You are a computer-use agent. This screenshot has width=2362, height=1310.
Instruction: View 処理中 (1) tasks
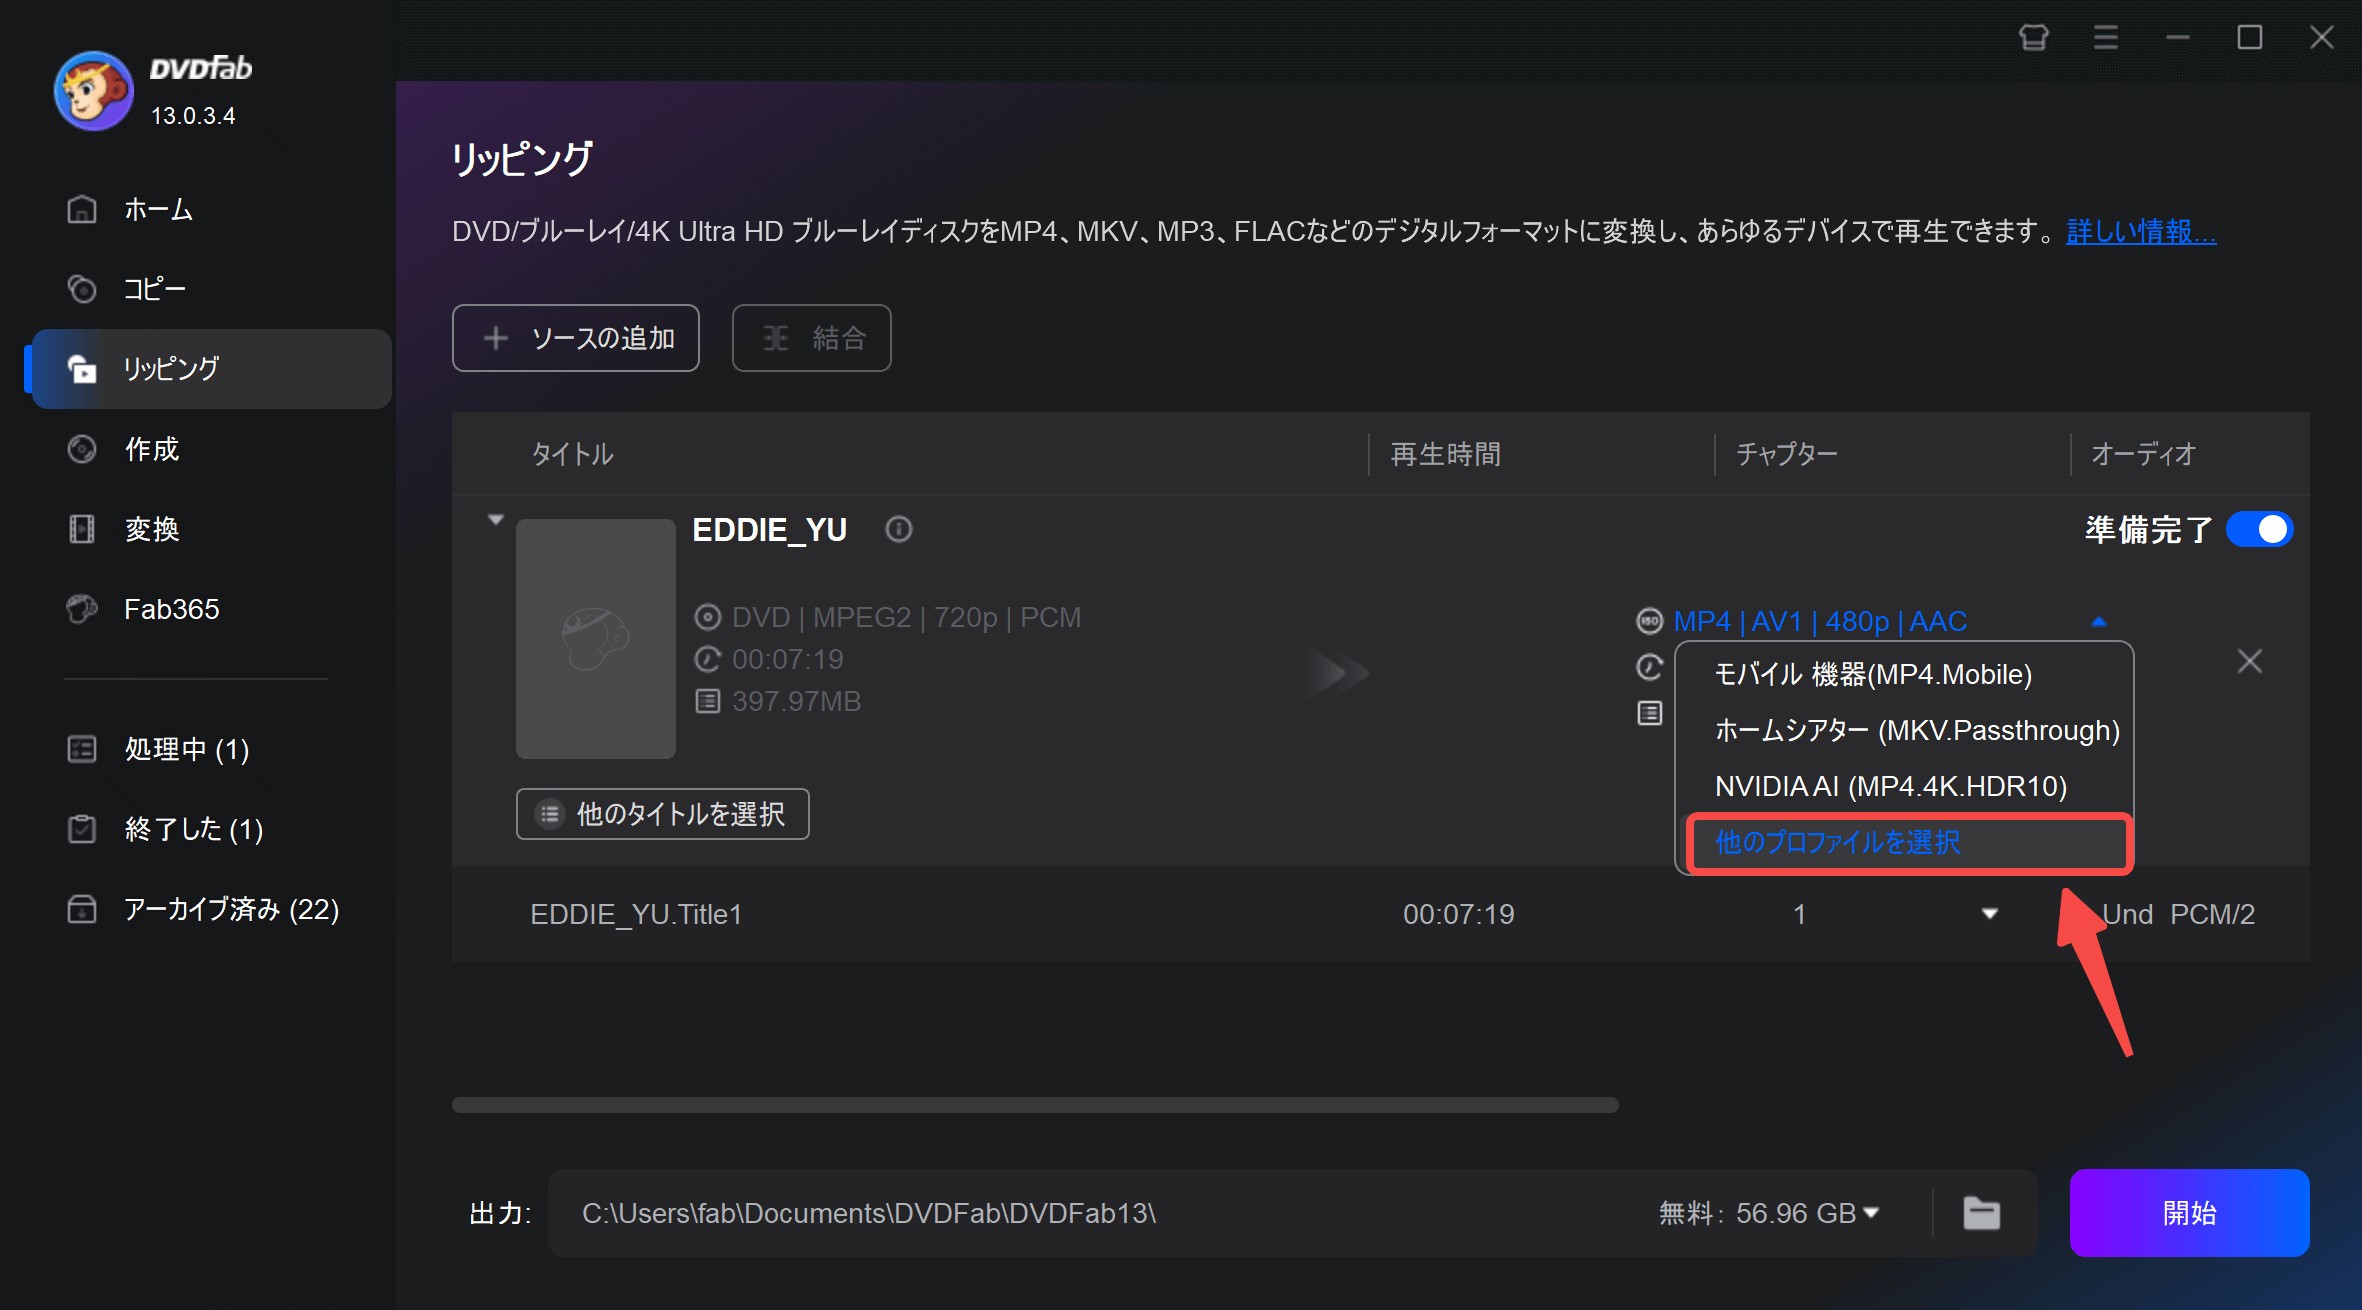pyautogui.click(x=210, y=749)
